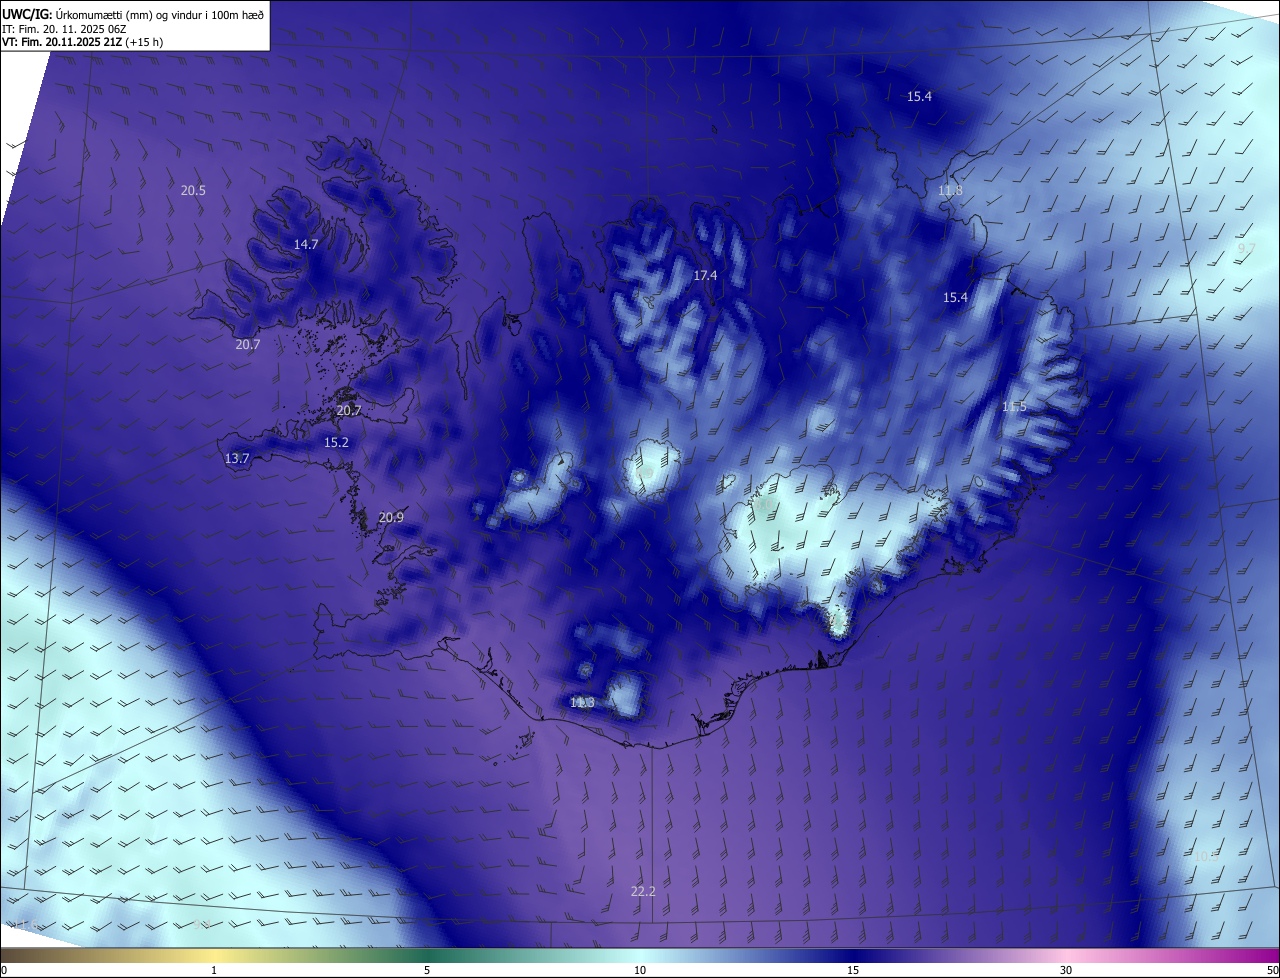This screenshot has width=1280, height=978.
Task: Click the colorbar label 1
Action: [214, 970]
